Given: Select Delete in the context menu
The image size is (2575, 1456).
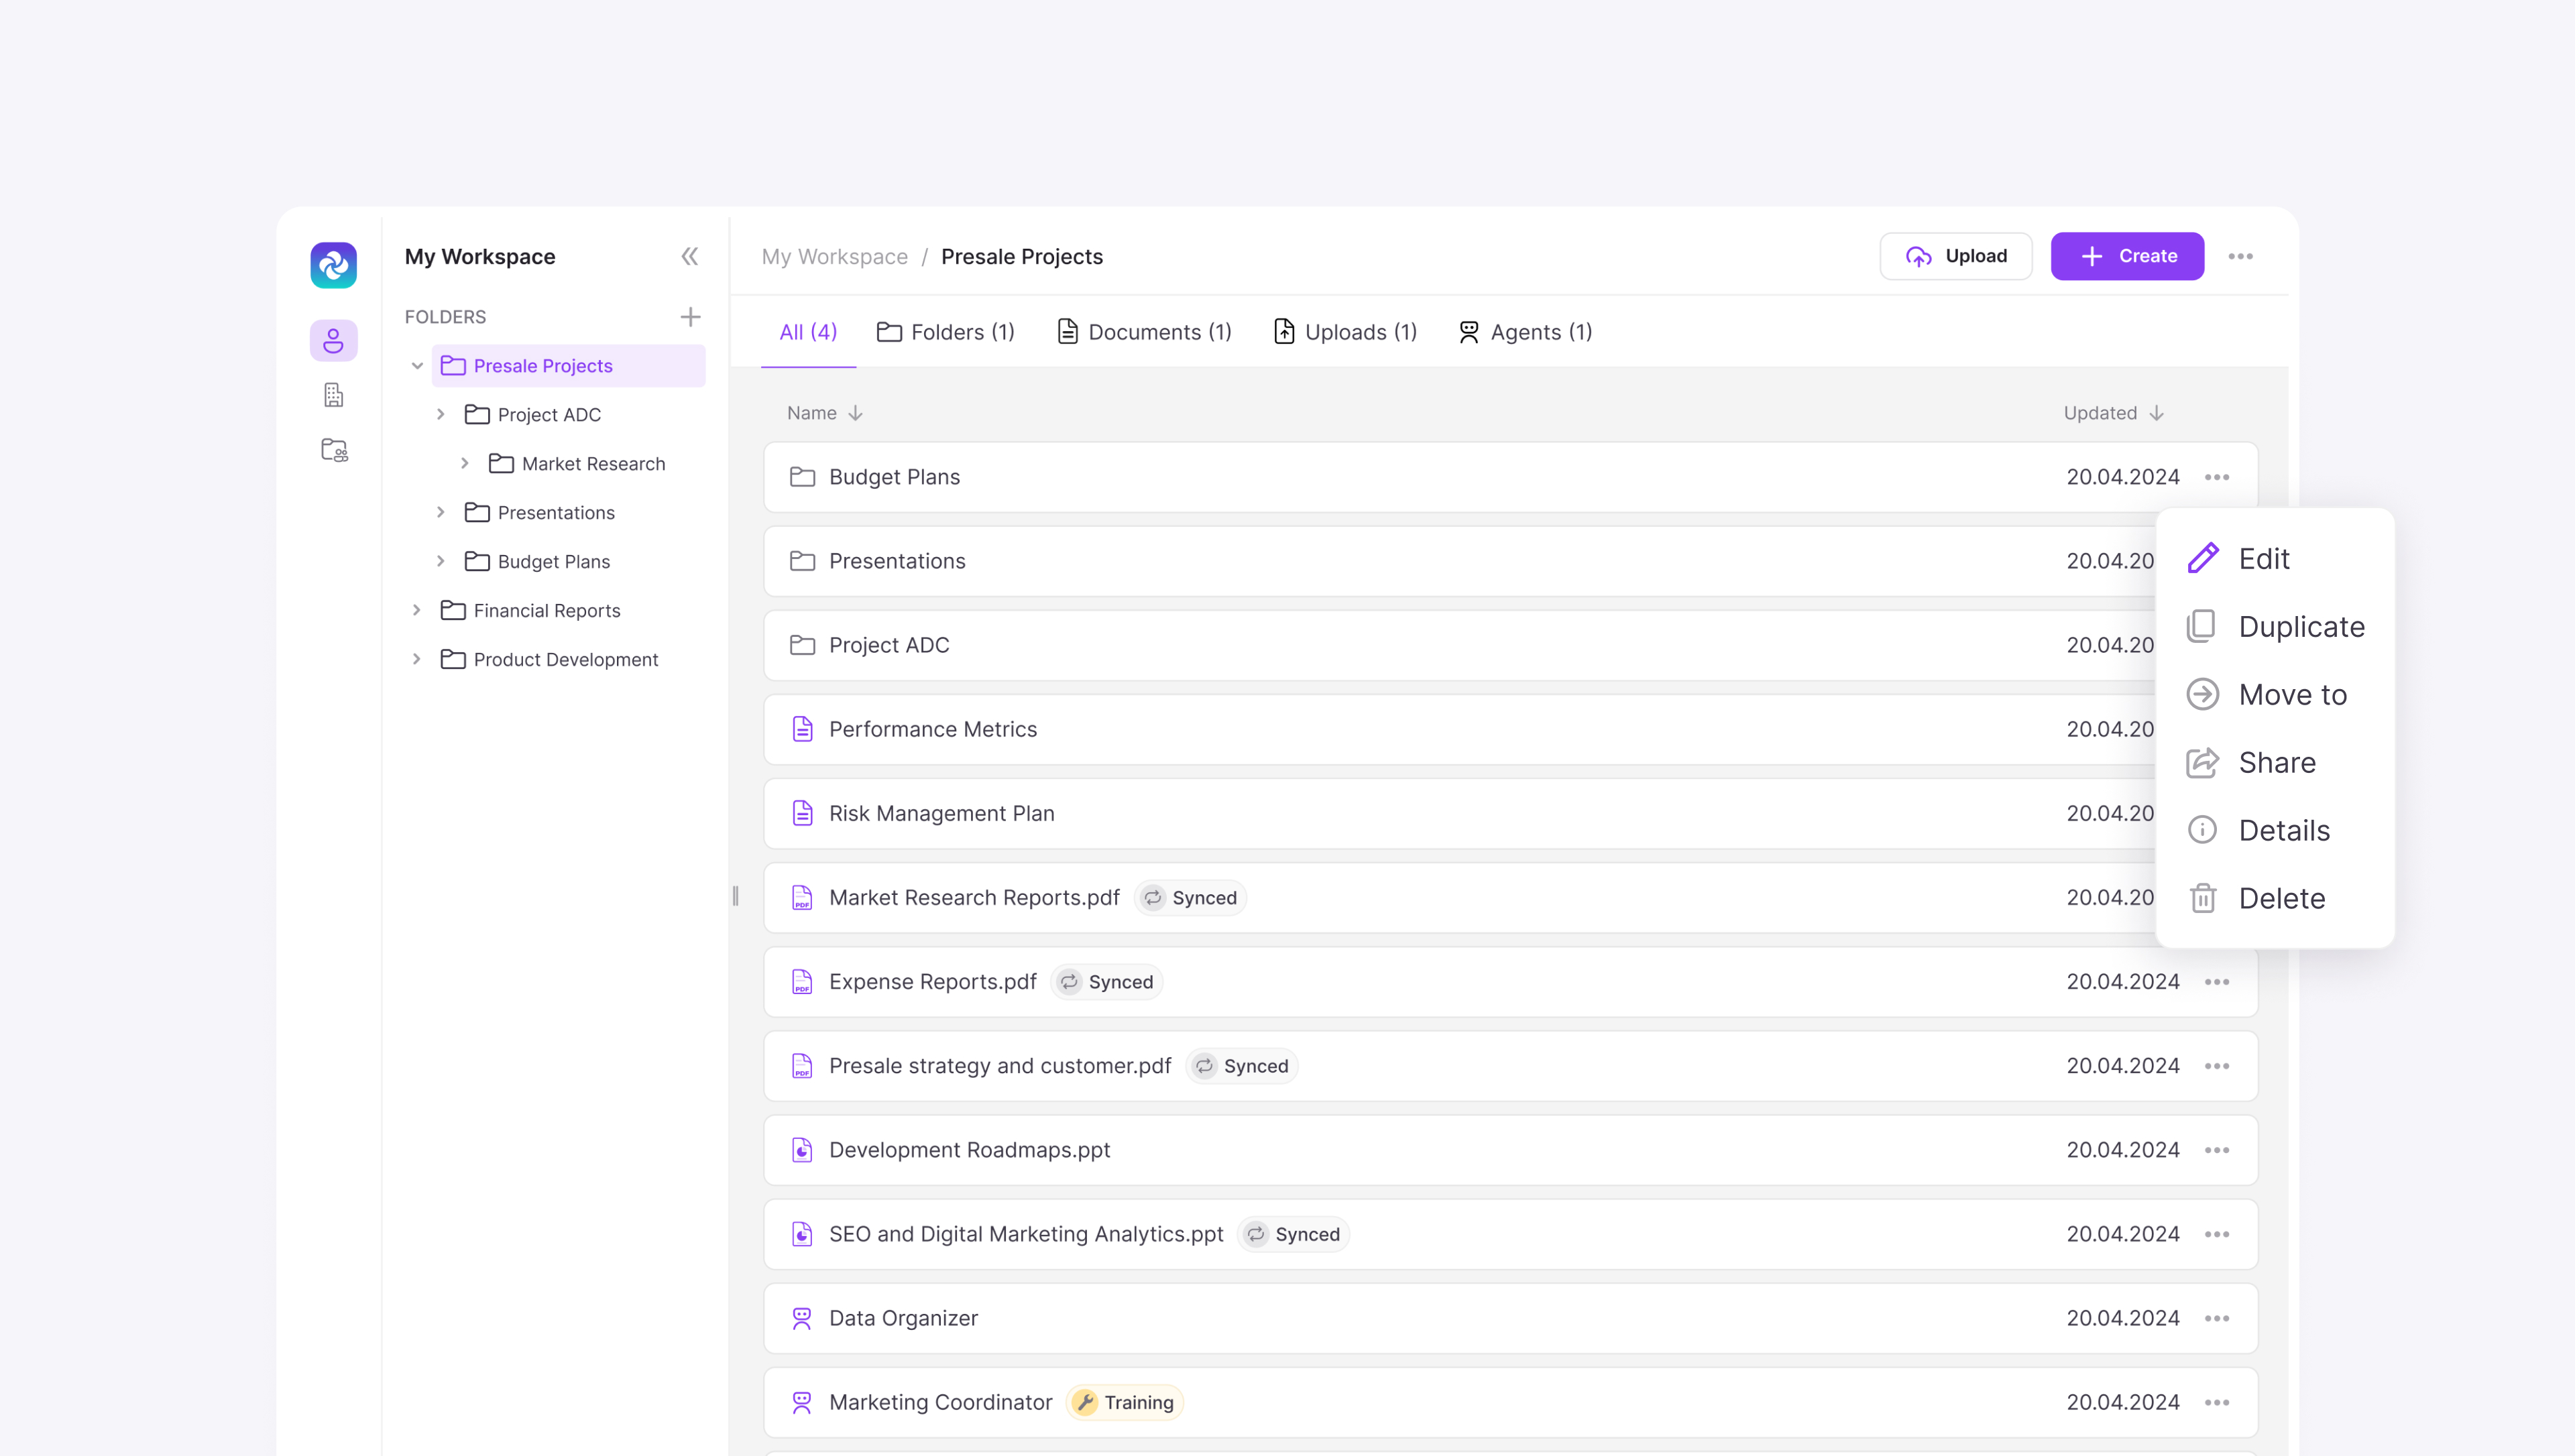Looking at the screenshot, I should click(2280, 898).
